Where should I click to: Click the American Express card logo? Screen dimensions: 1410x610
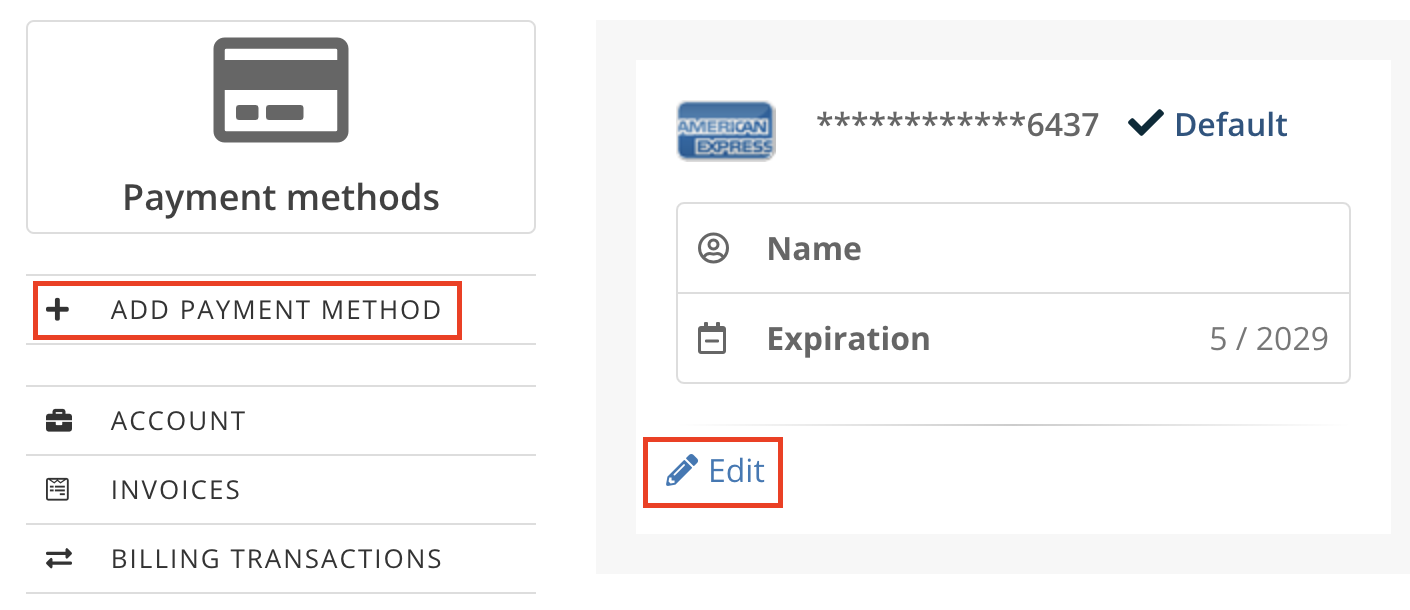(726, 130)
